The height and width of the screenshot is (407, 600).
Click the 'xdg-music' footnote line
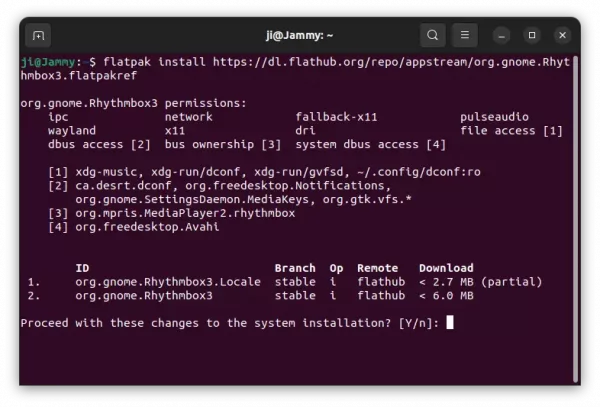(264, 172)
